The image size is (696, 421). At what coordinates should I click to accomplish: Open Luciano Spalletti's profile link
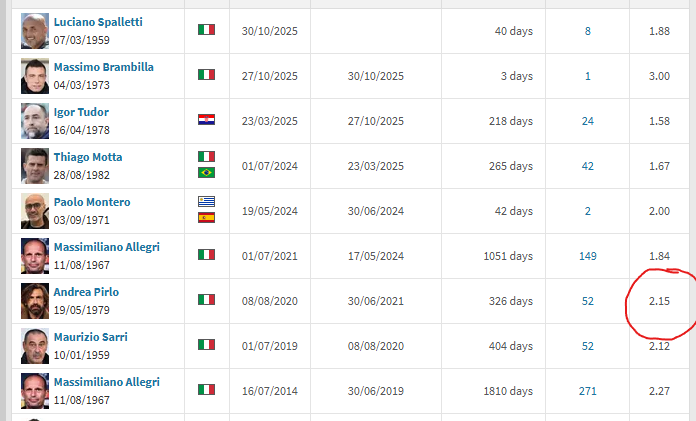click(96, 22)
